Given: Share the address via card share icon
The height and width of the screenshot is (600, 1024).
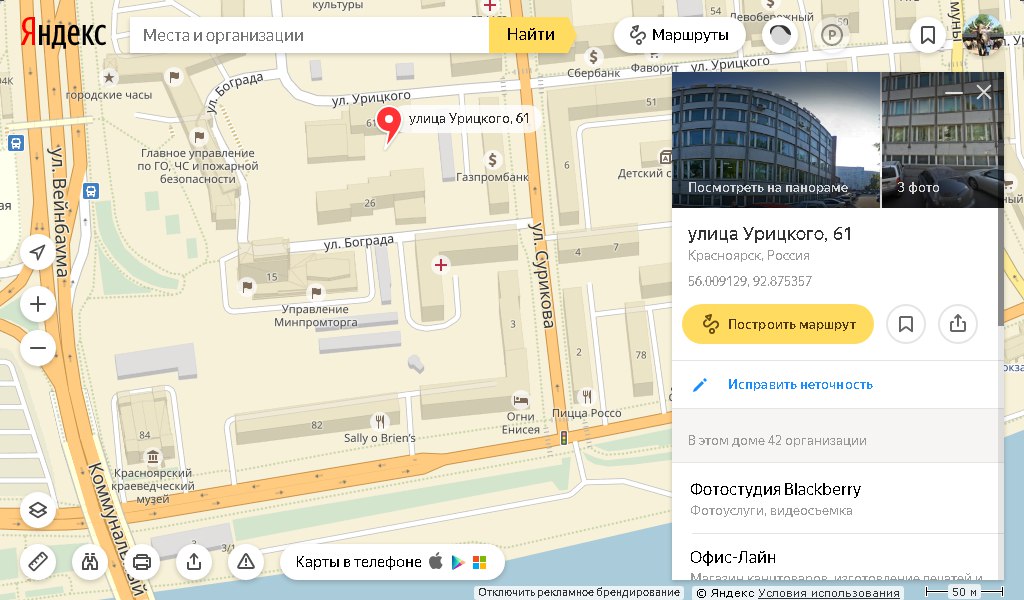Looking at the screenshot, I should pos(957,324).
